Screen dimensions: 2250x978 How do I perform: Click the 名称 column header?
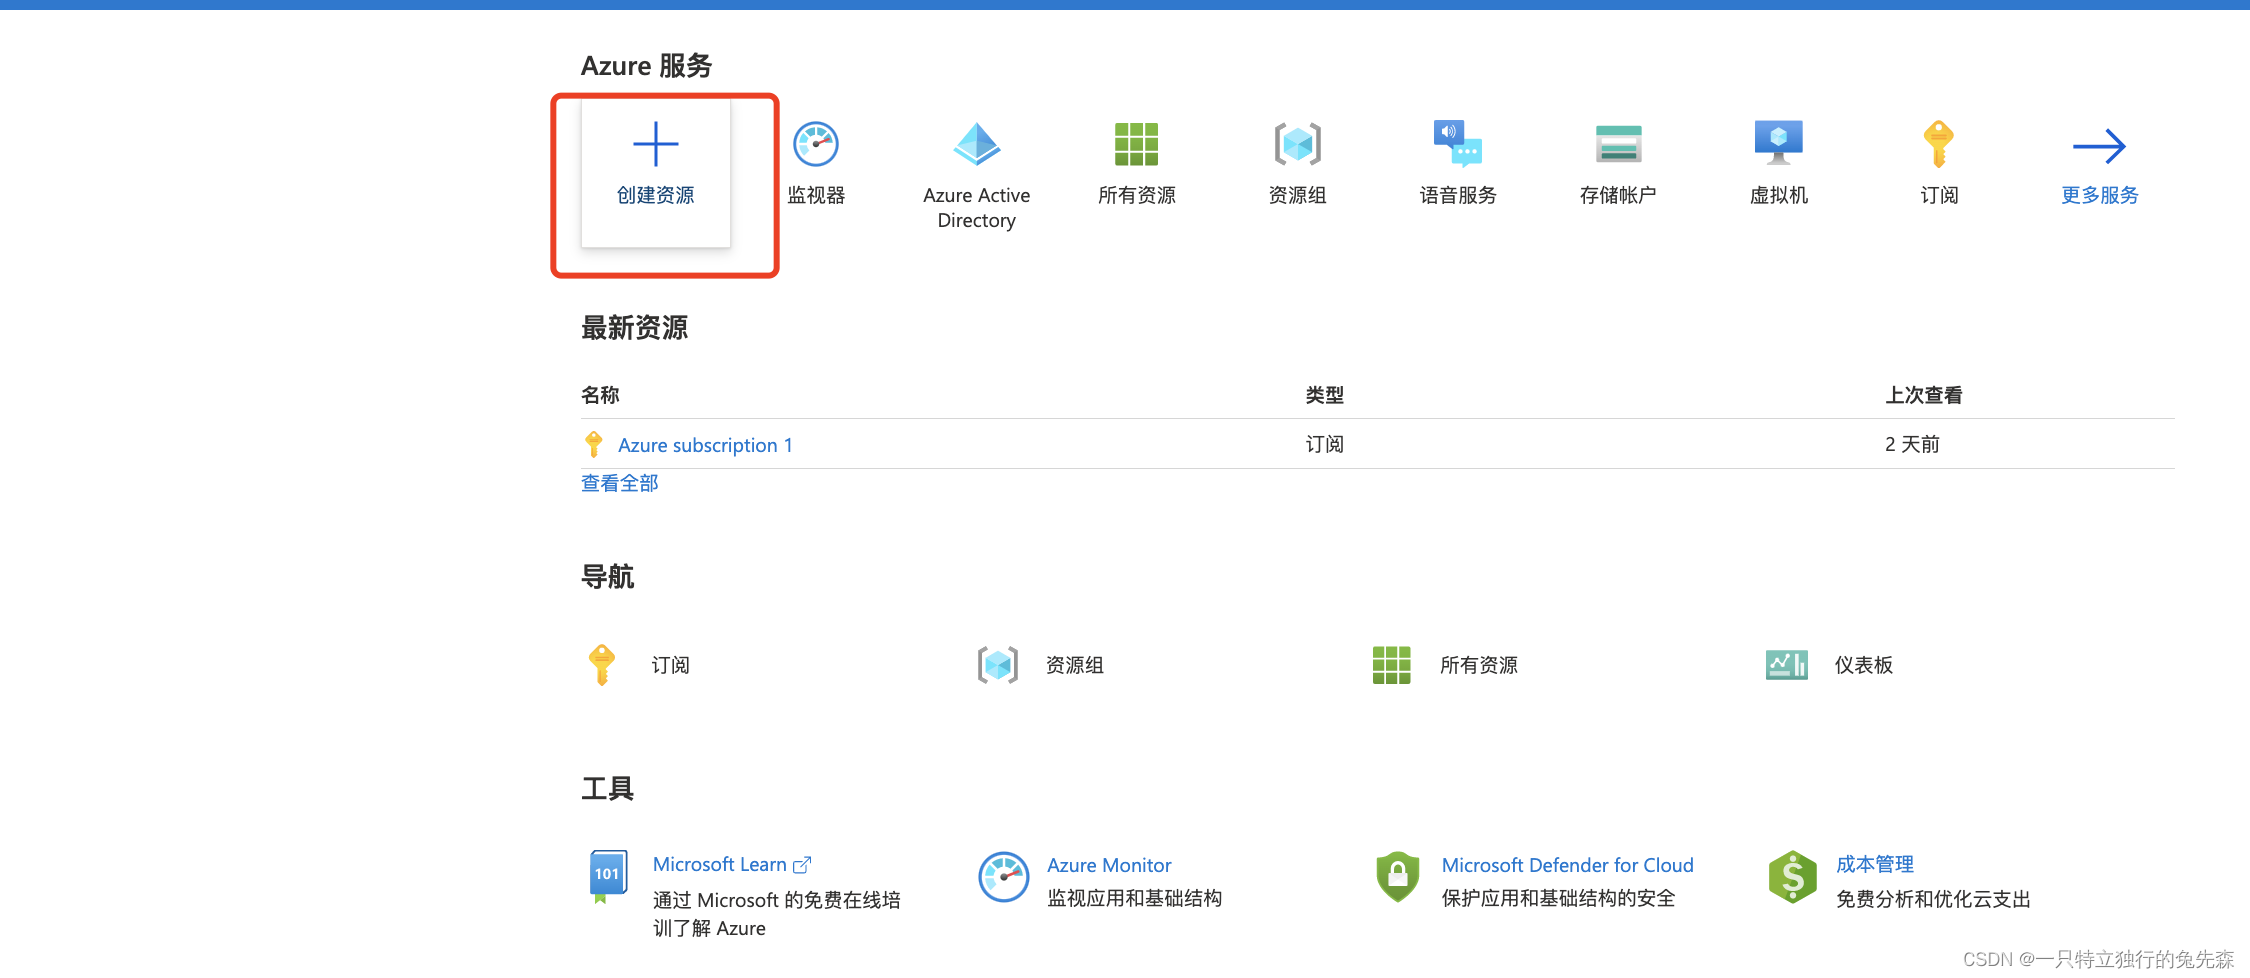pyautogui.click(x=600, y=395)
